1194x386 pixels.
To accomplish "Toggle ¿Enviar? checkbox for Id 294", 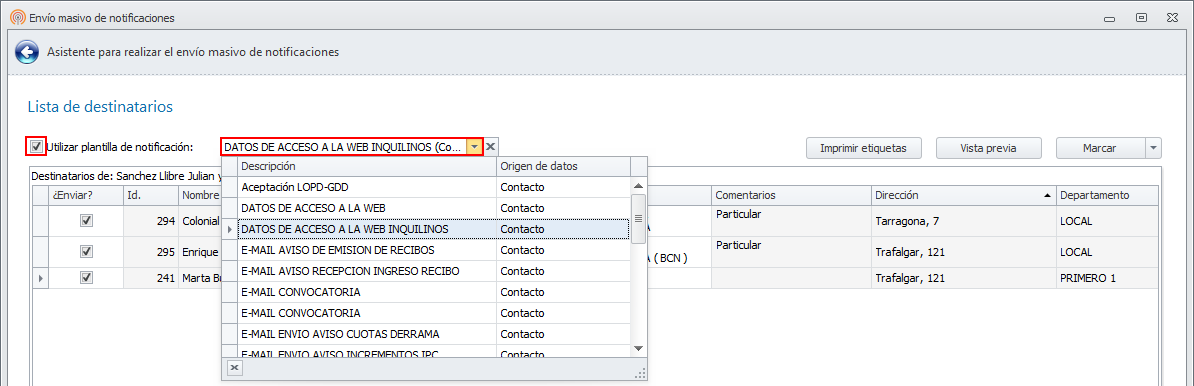I will coord(87,220).
